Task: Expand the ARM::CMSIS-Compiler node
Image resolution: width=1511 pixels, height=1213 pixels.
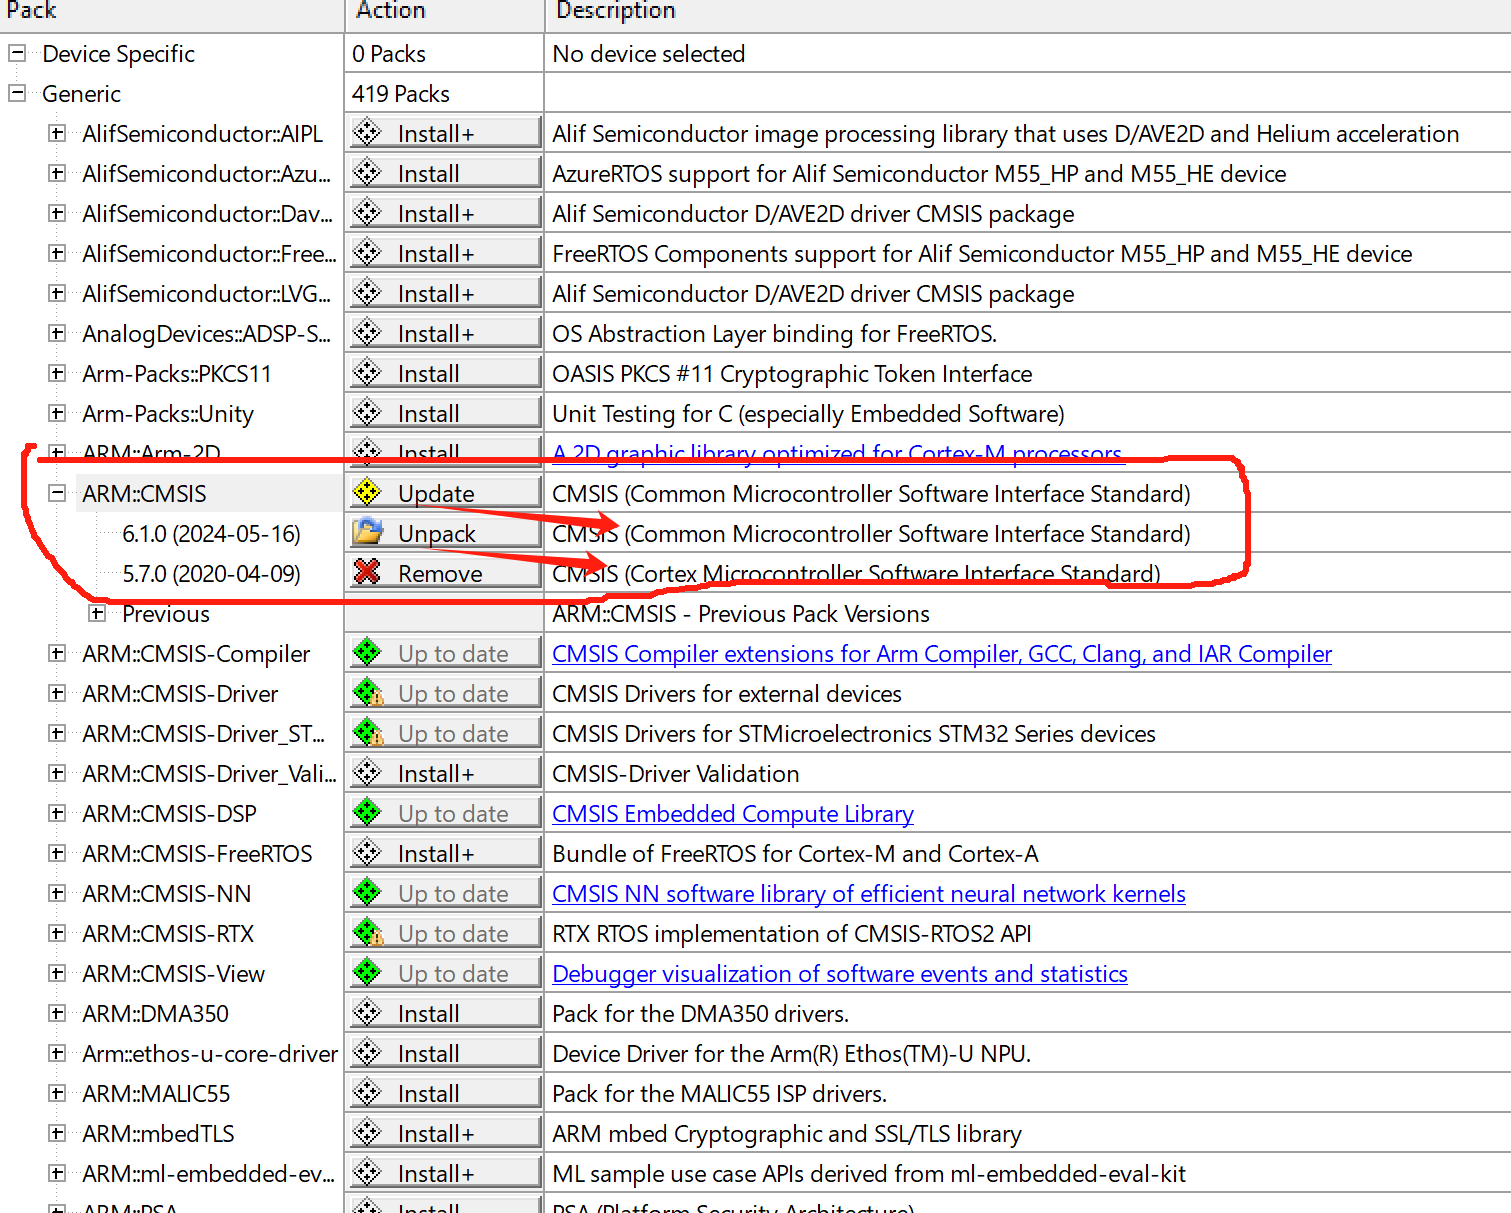Action: [x=57, y=653]
